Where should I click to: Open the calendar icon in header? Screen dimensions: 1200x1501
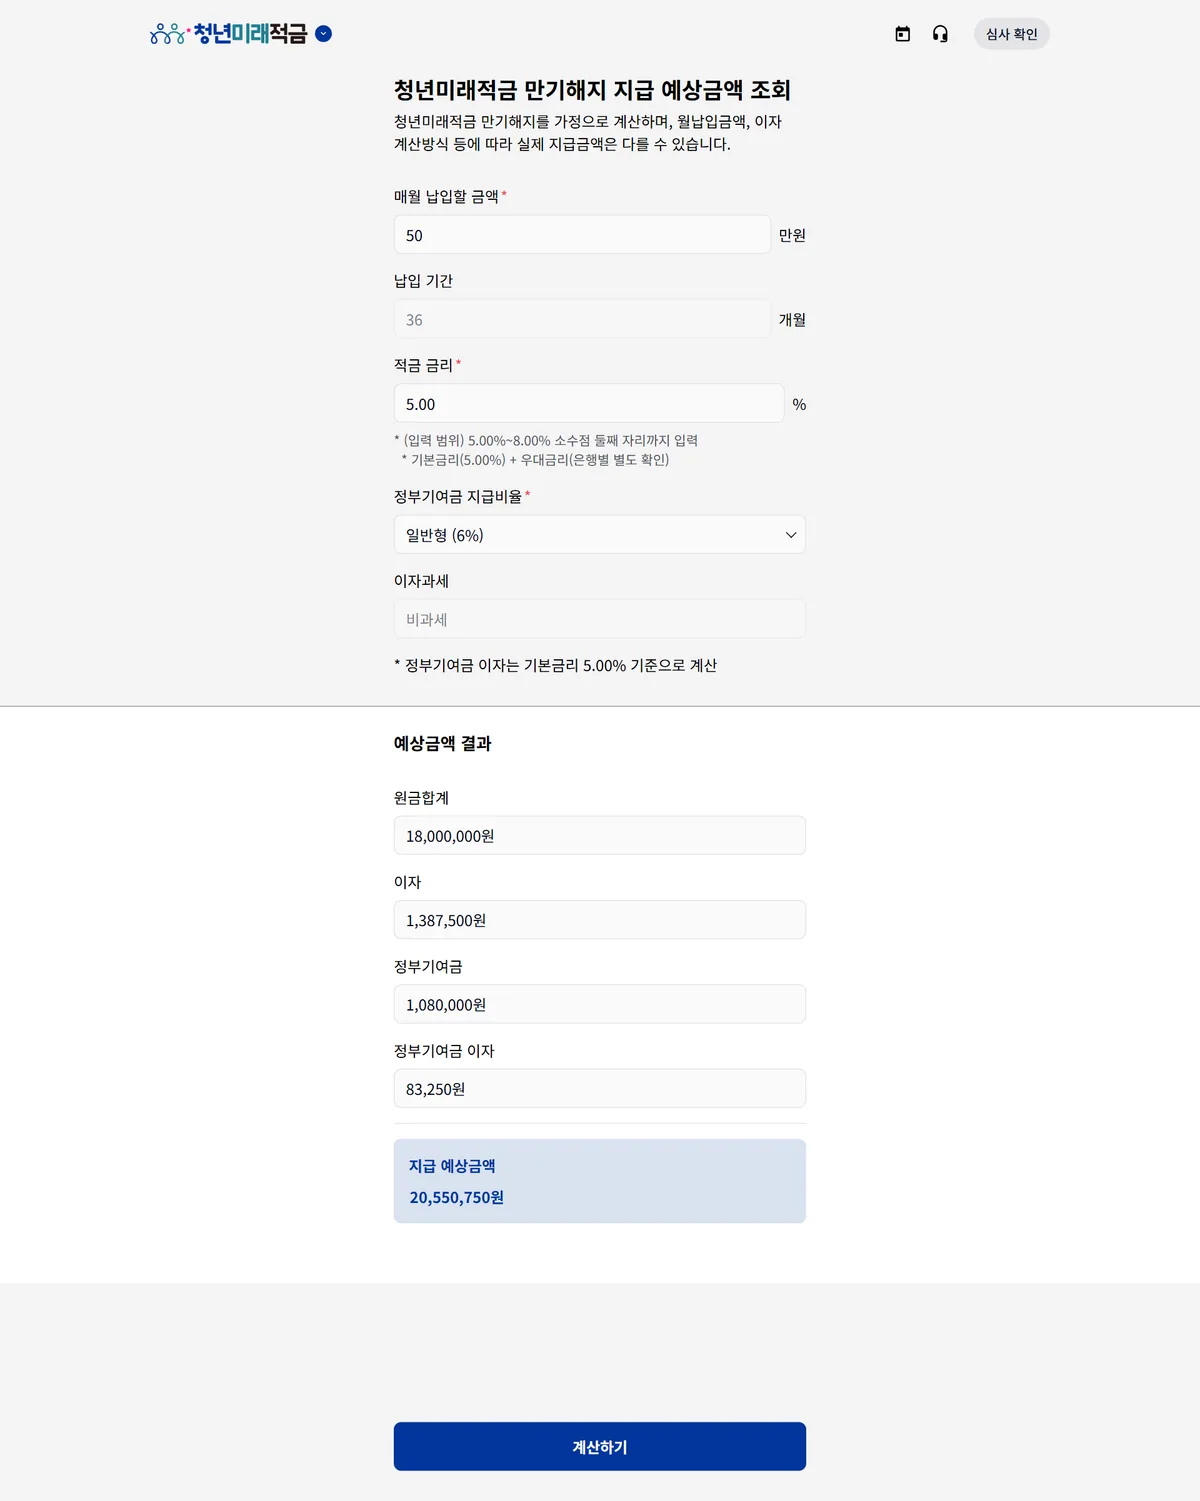click(x=903, y=34)
